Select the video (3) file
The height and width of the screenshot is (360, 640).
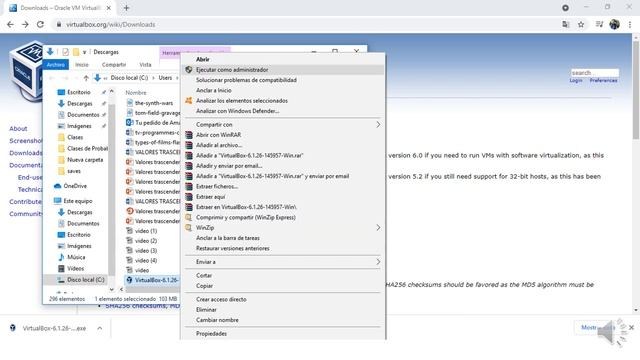click(146, 251)
